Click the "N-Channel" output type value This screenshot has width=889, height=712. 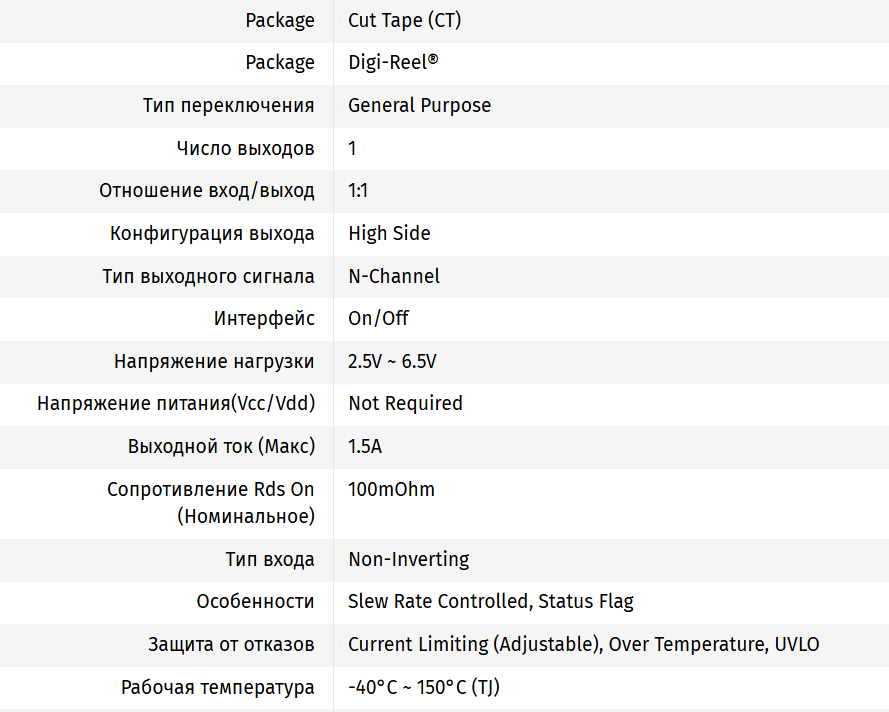393,277
